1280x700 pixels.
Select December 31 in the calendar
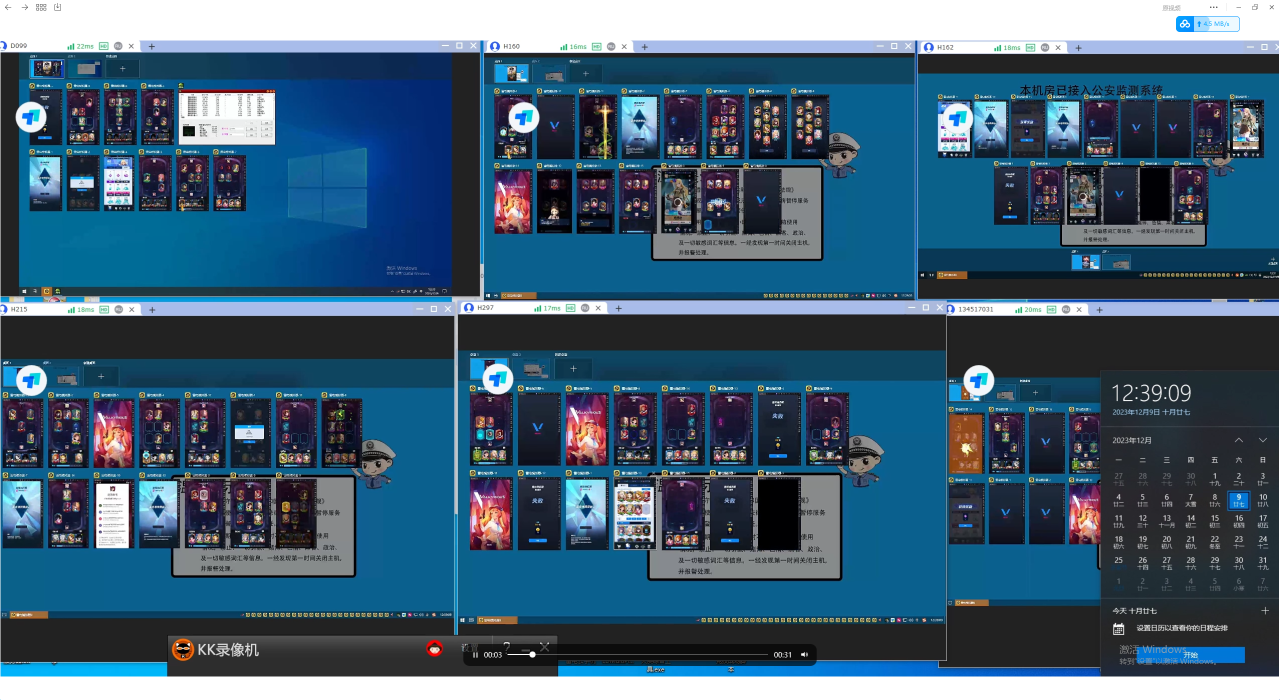coord(1263,563)
